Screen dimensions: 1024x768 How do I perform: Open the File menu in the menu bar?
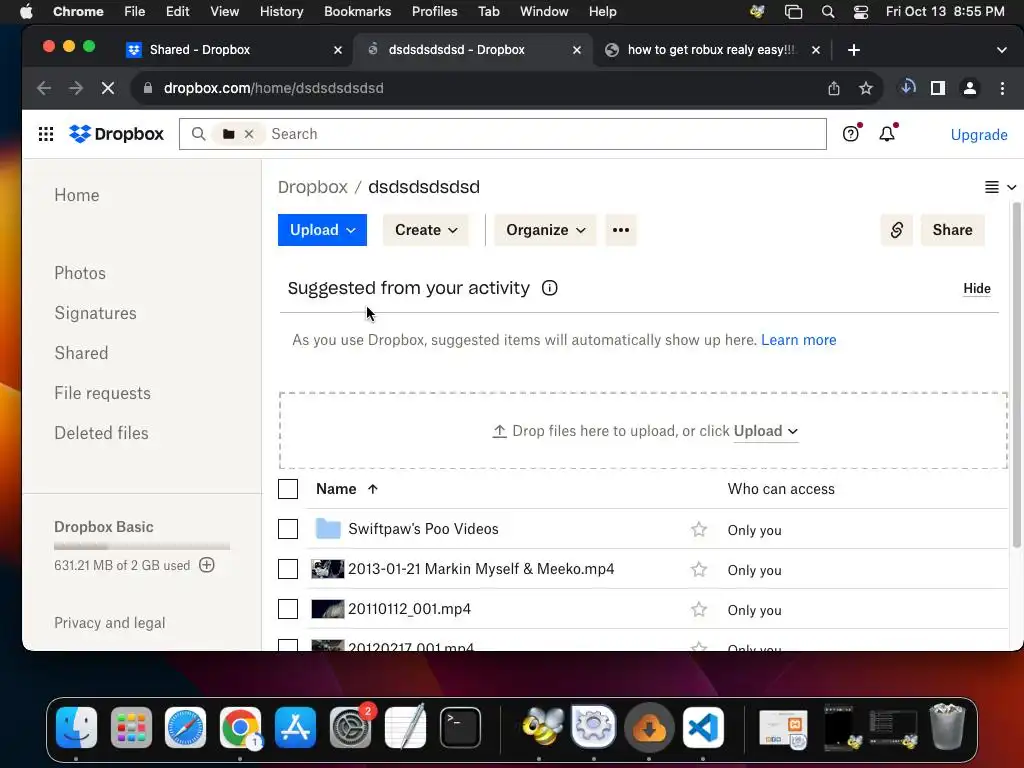pos(135,12)
